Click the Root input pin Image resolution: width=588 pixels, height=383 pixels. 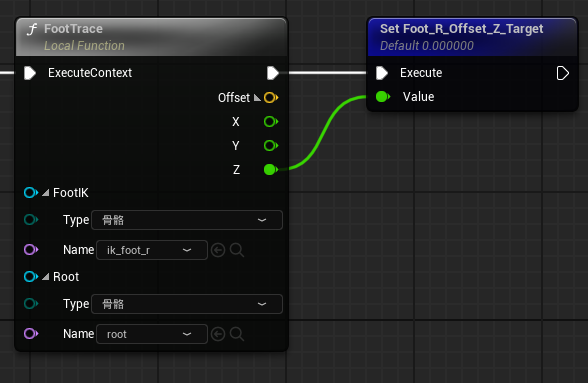(31, 277)
